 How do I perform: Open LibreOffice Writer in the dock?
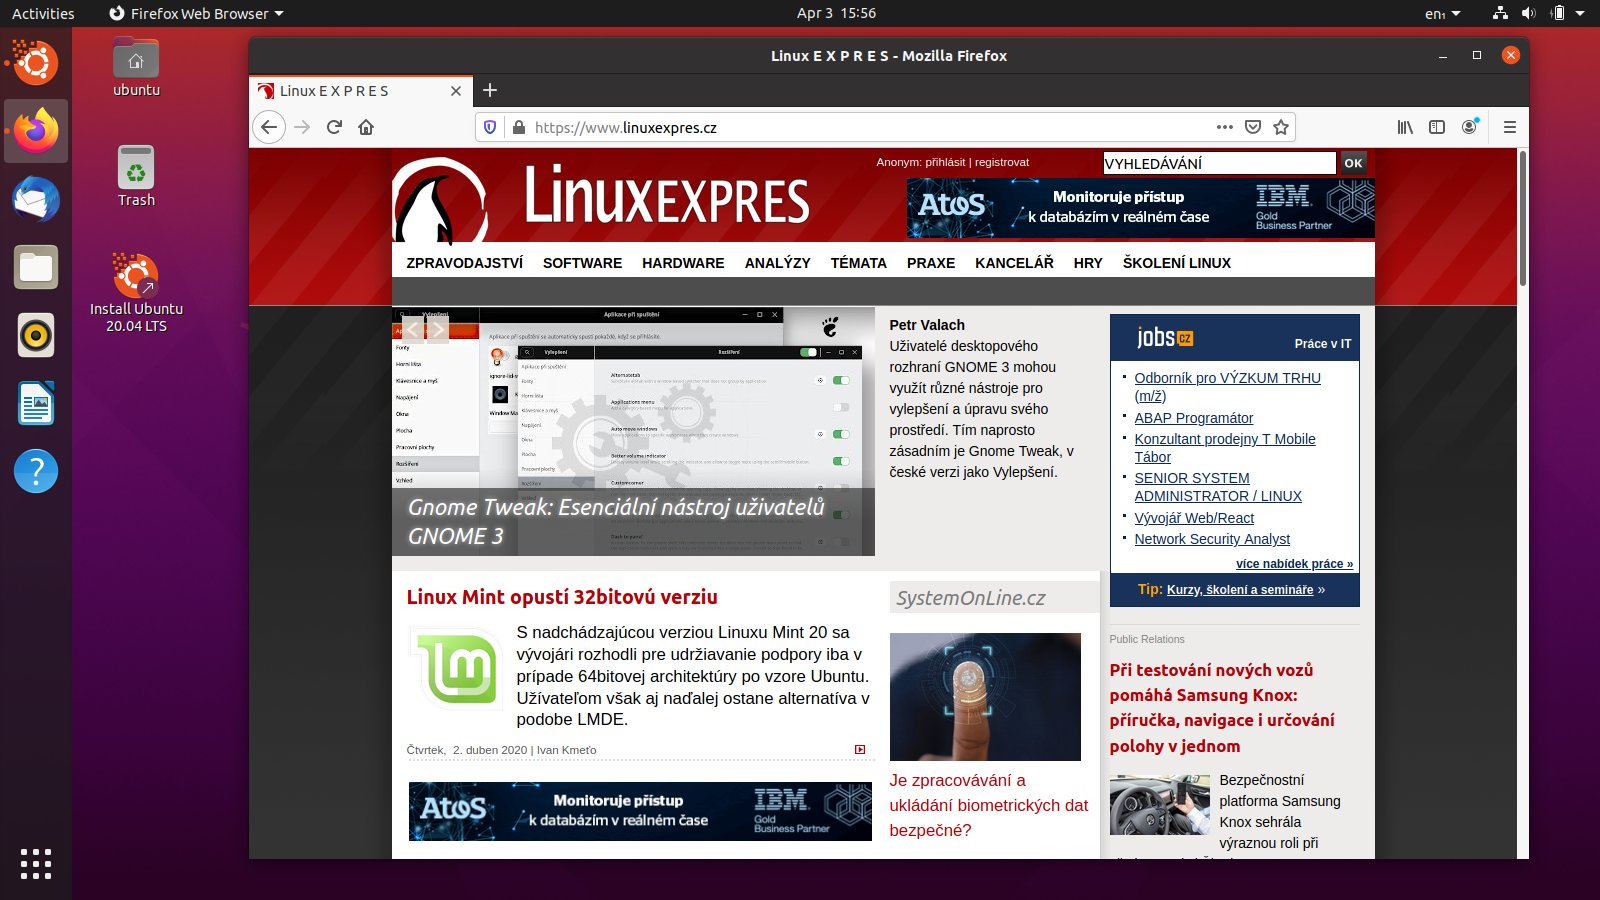36,403
